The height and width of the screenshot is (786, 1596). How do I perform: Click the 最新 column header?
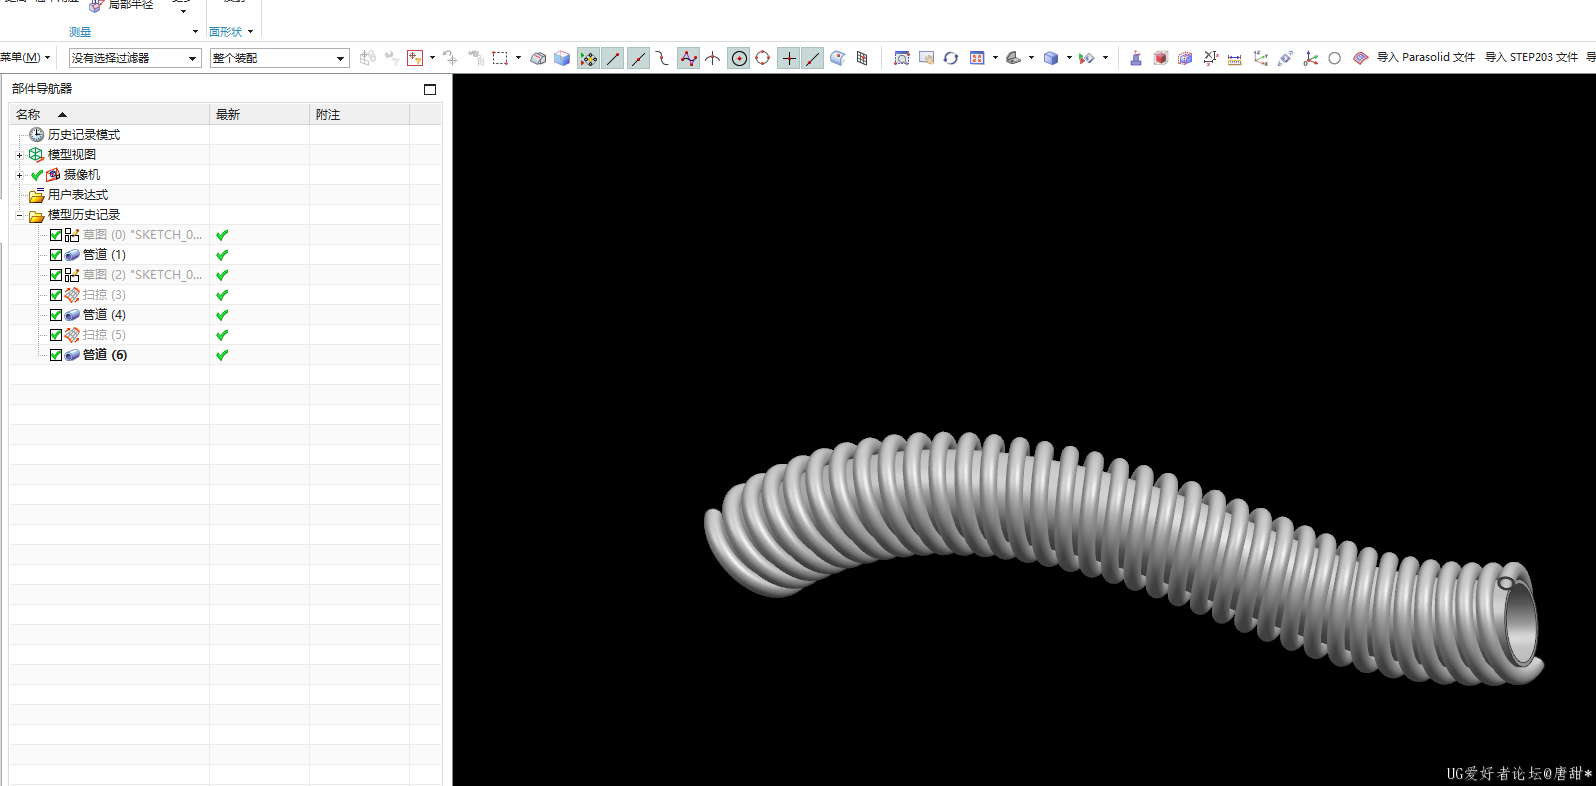click(259, 115)
